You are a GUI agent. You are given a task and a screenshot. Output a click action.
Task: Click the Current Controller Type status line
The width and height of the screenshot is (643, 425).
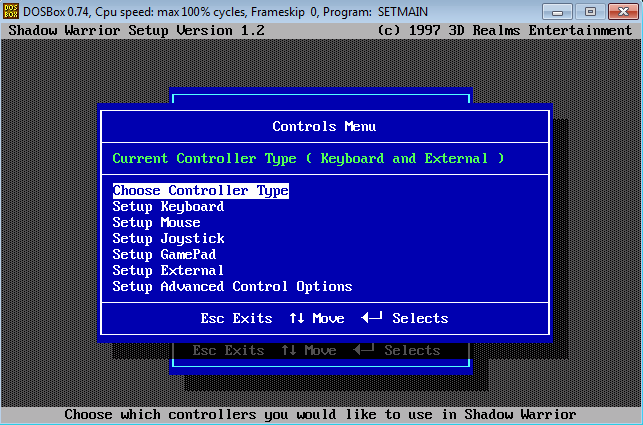point(308,159)
